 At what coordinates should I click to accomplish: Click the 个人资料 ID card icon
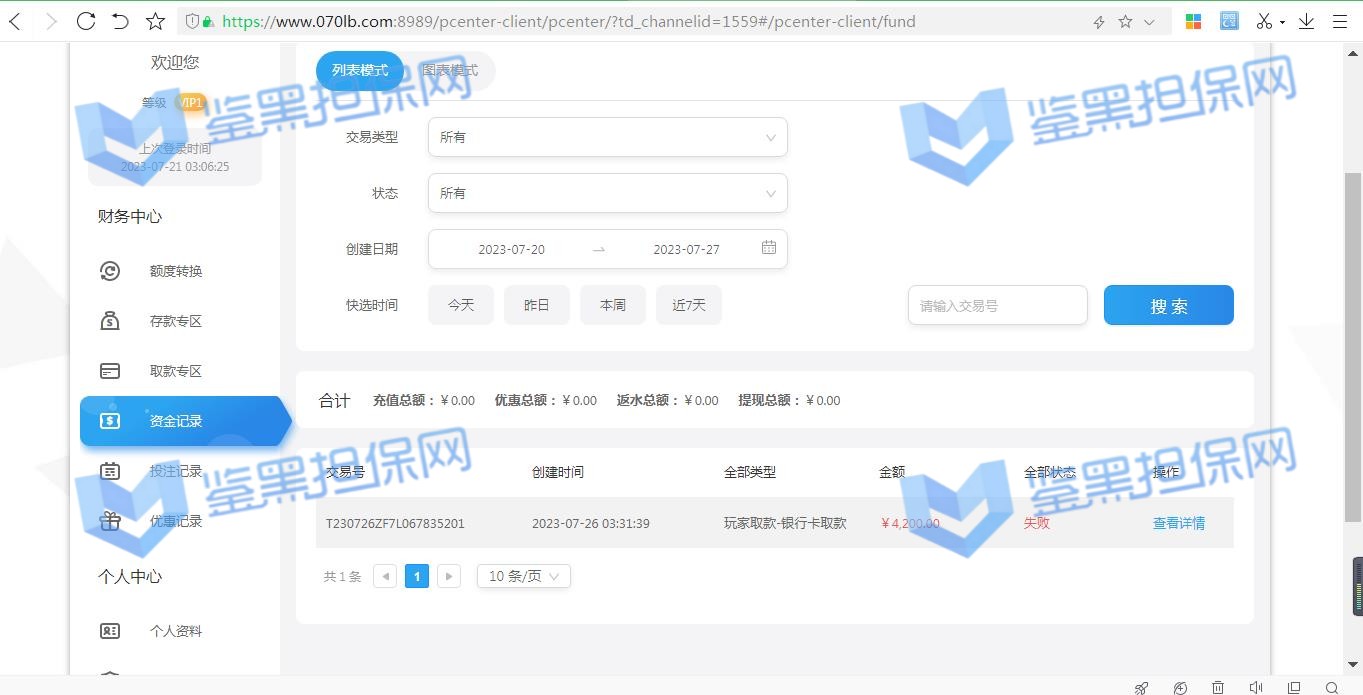pos(110,631)
